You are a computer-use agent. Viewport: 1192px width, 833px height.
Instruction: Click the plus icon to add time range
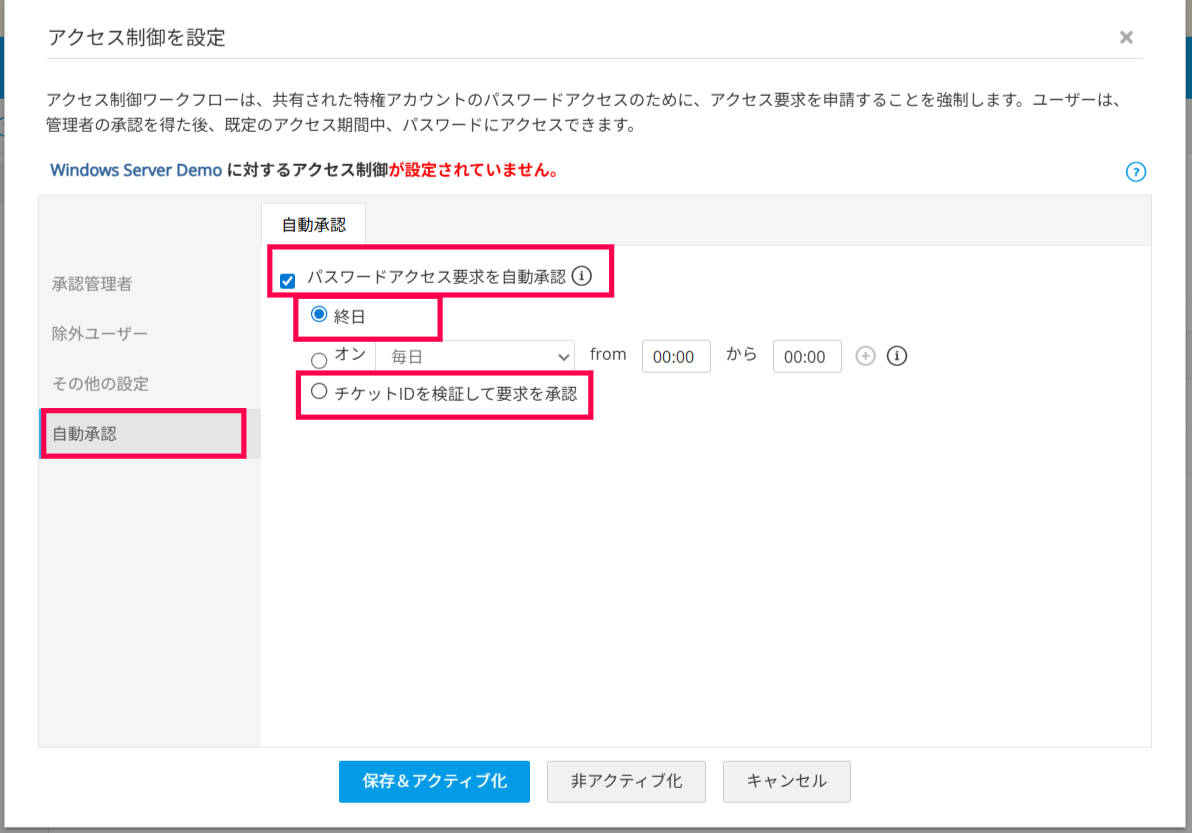pyautogui.click(x=866, y=356)
